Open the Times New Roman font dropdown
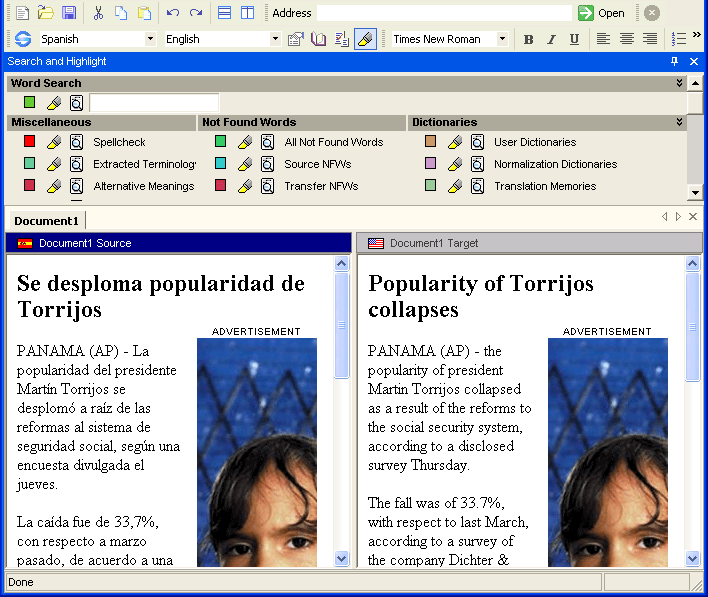 502,39
